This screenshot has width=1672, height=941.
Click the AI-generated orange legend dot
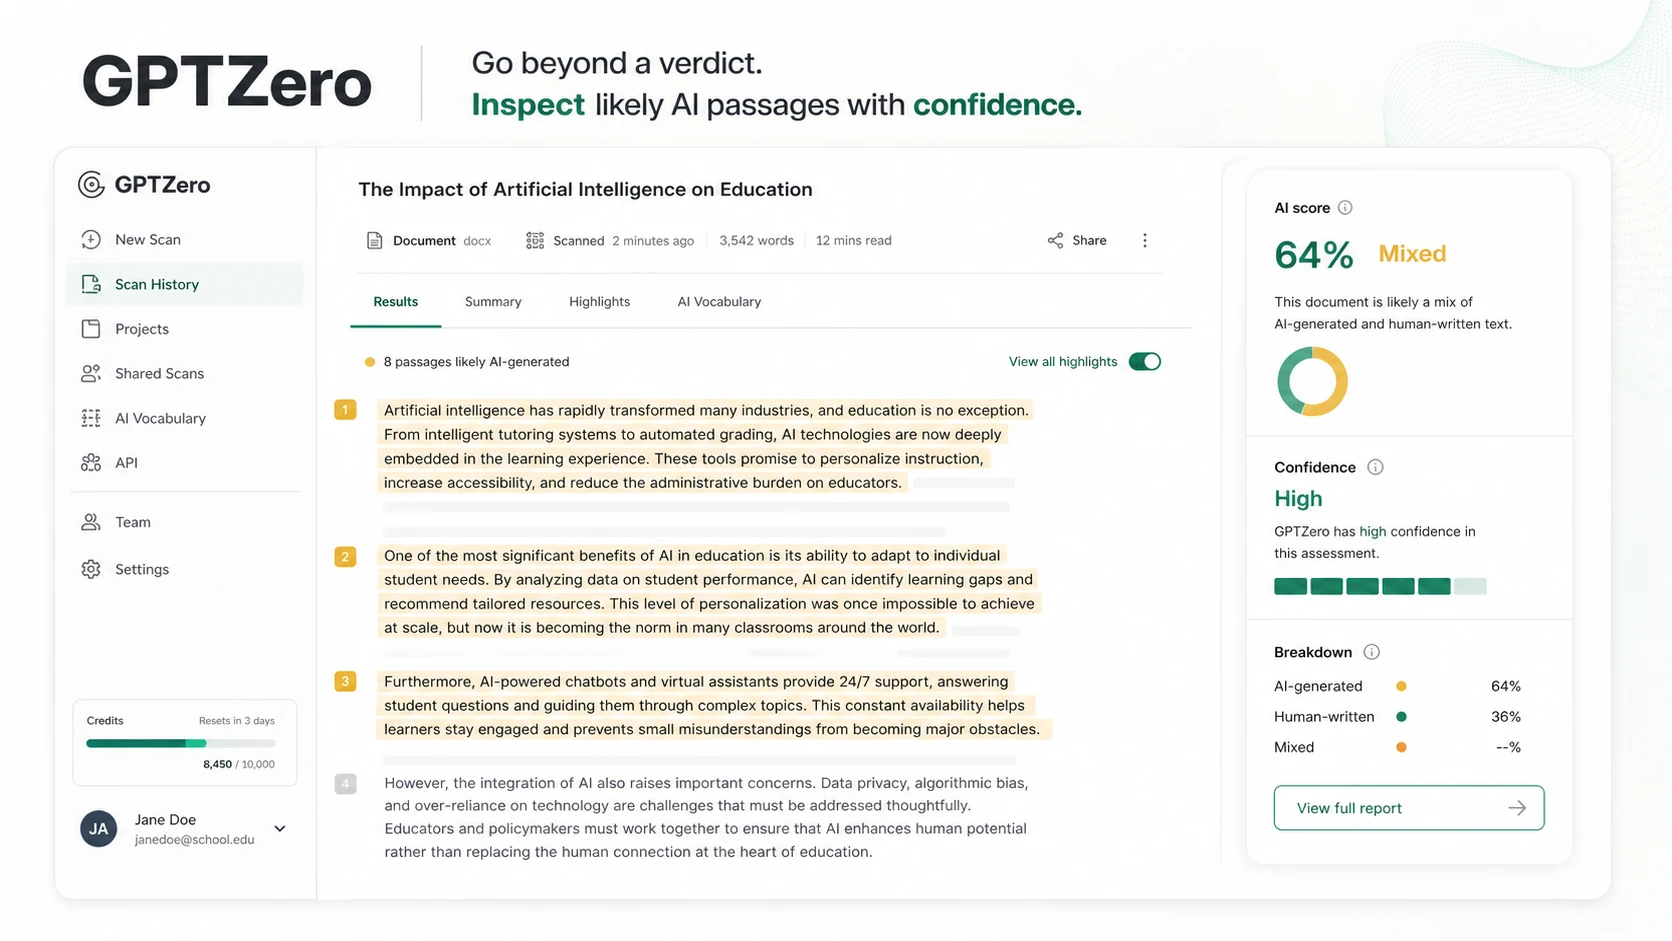click(1401, 686)
